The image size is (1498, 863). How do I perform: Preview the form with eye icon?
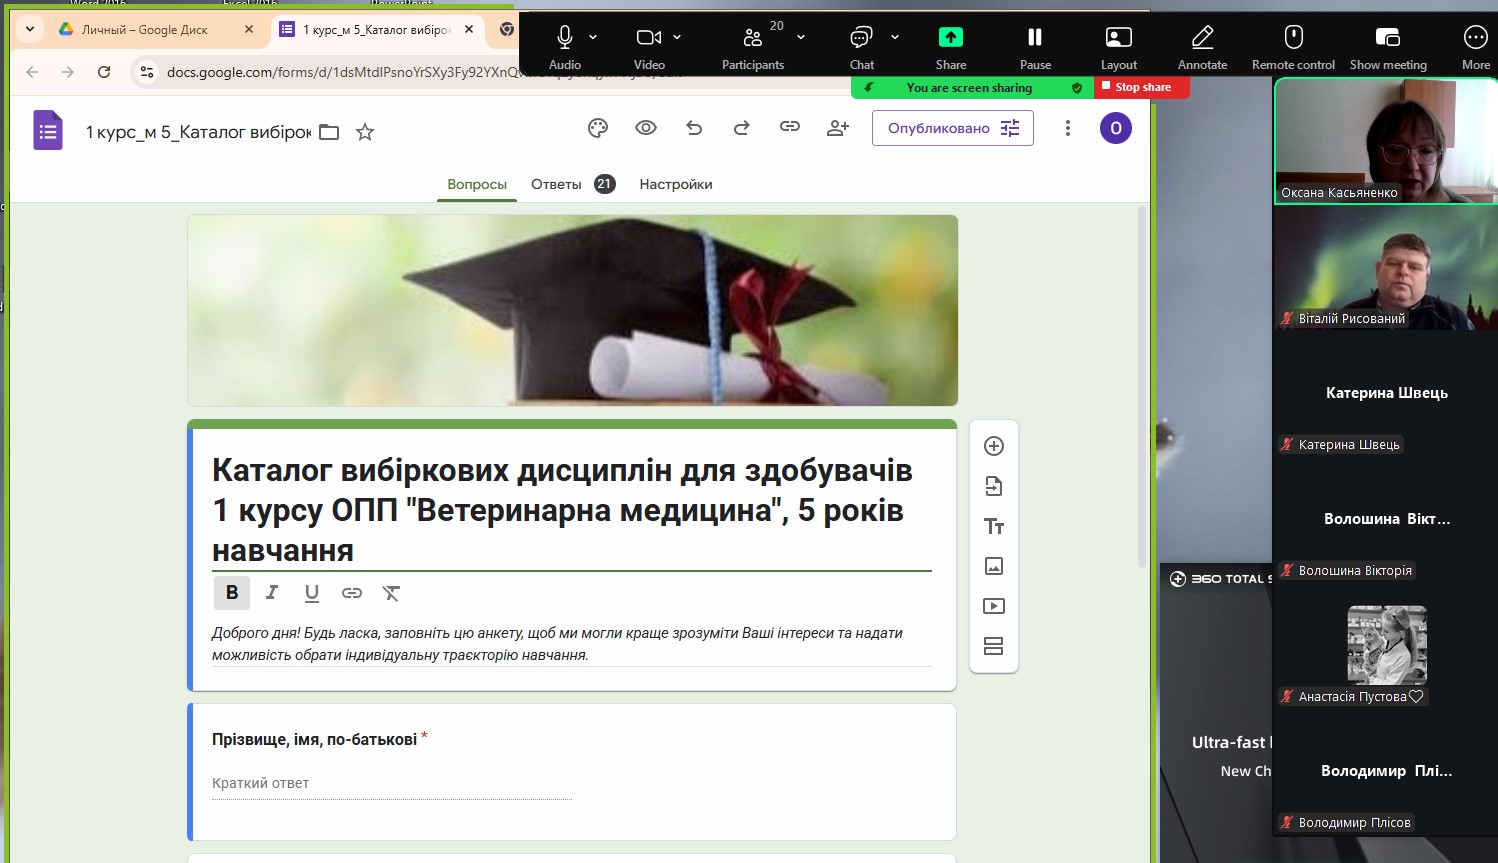coord(646,128)
